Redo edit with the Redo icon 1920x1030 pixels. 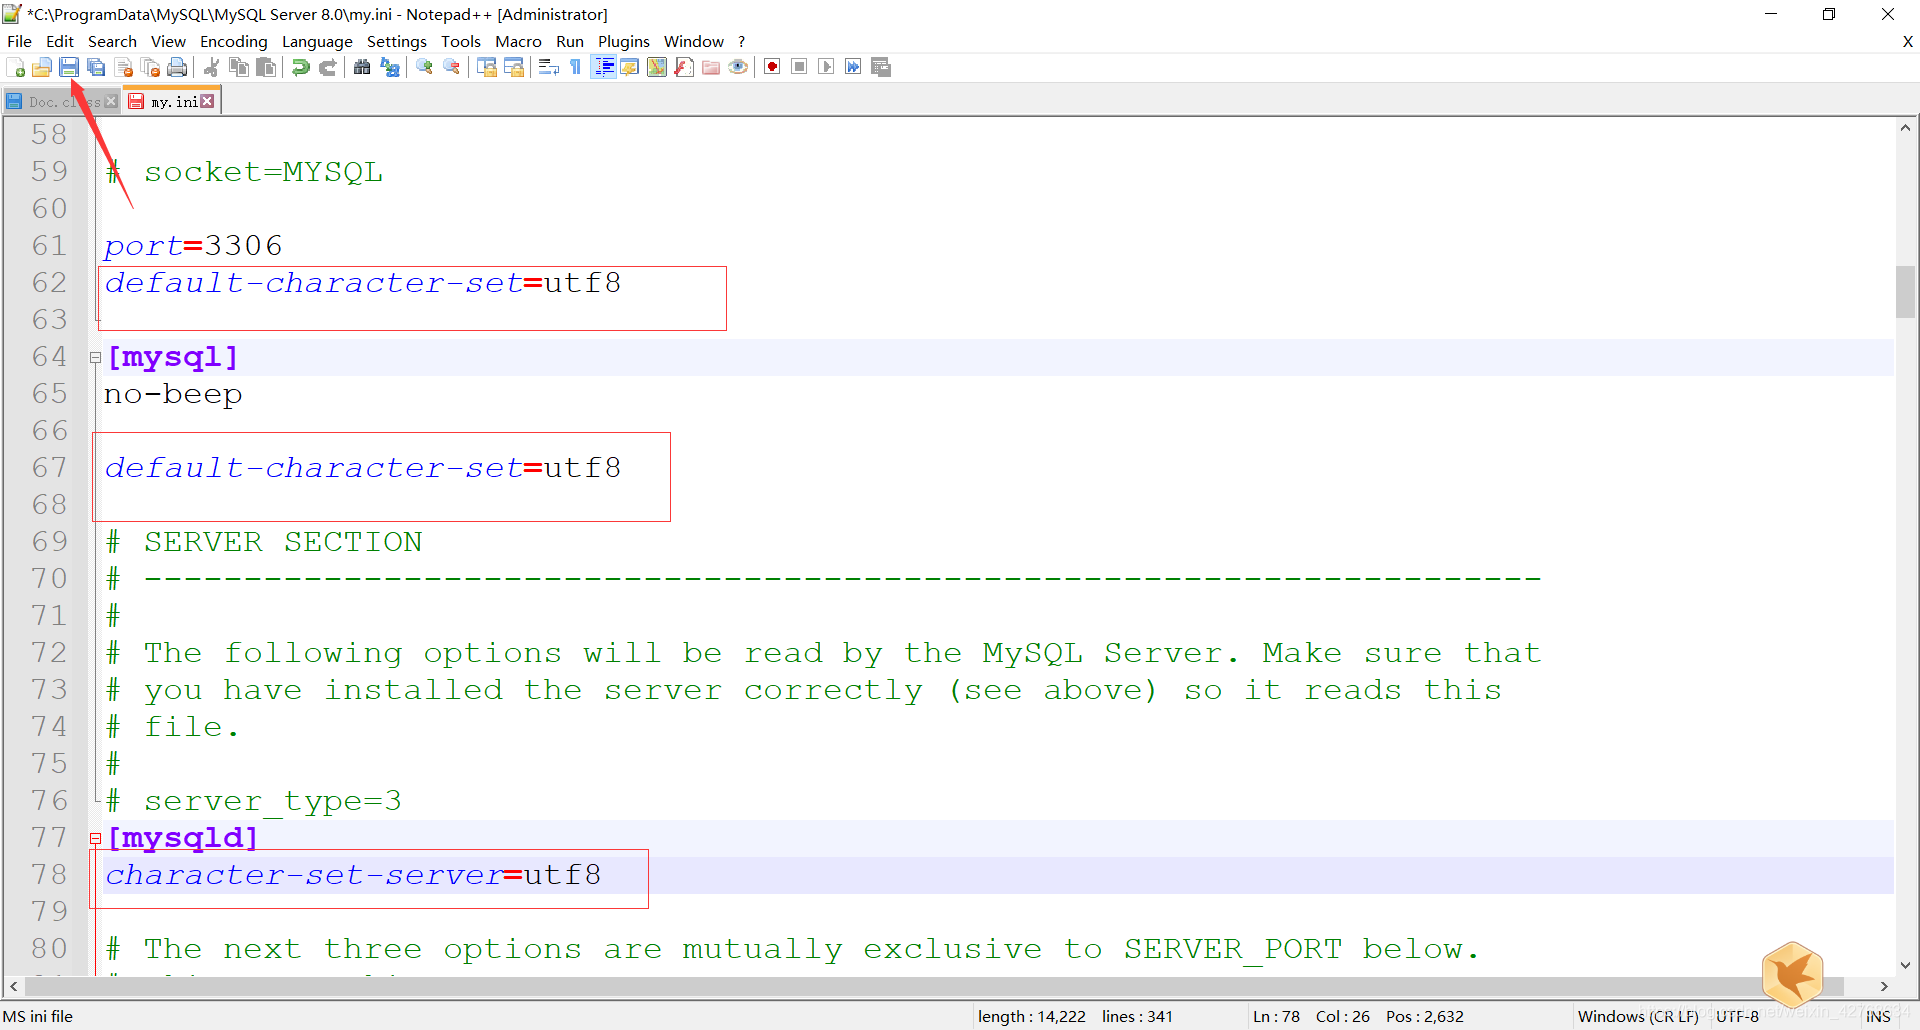point(328,67)
